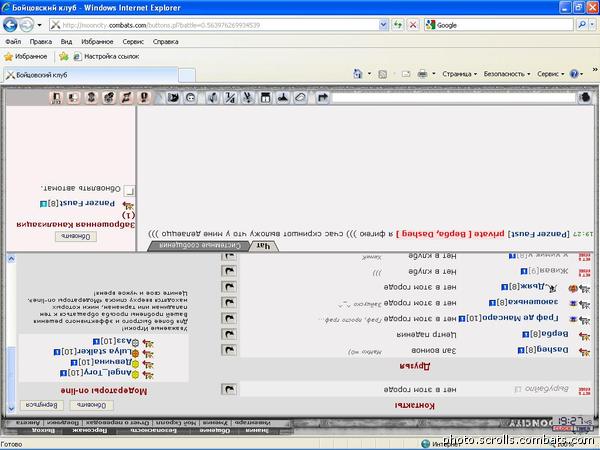
Task: Toggle the Обновлять автомат. checkbox
Action: tap(130, 190)
